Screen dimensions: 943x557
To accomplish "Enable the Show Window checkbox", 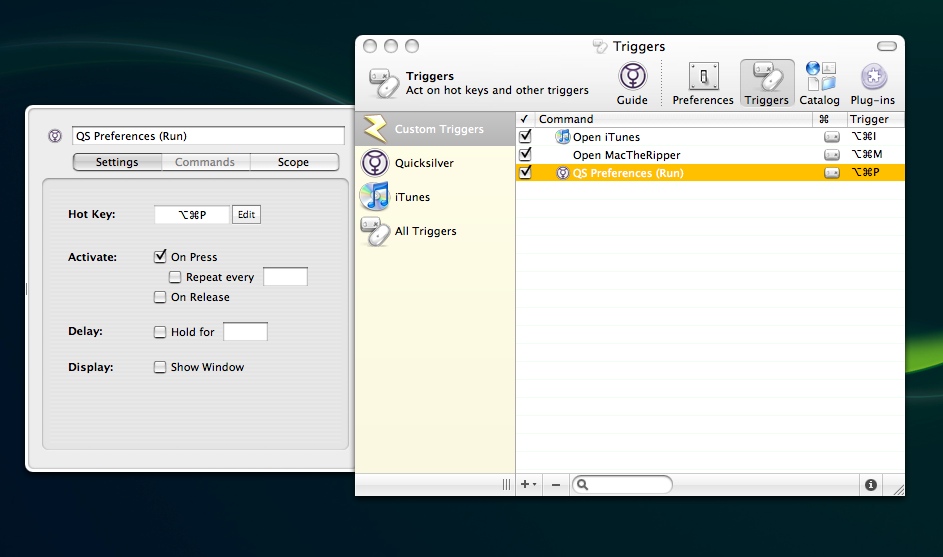I will click(x=160, y=367).
